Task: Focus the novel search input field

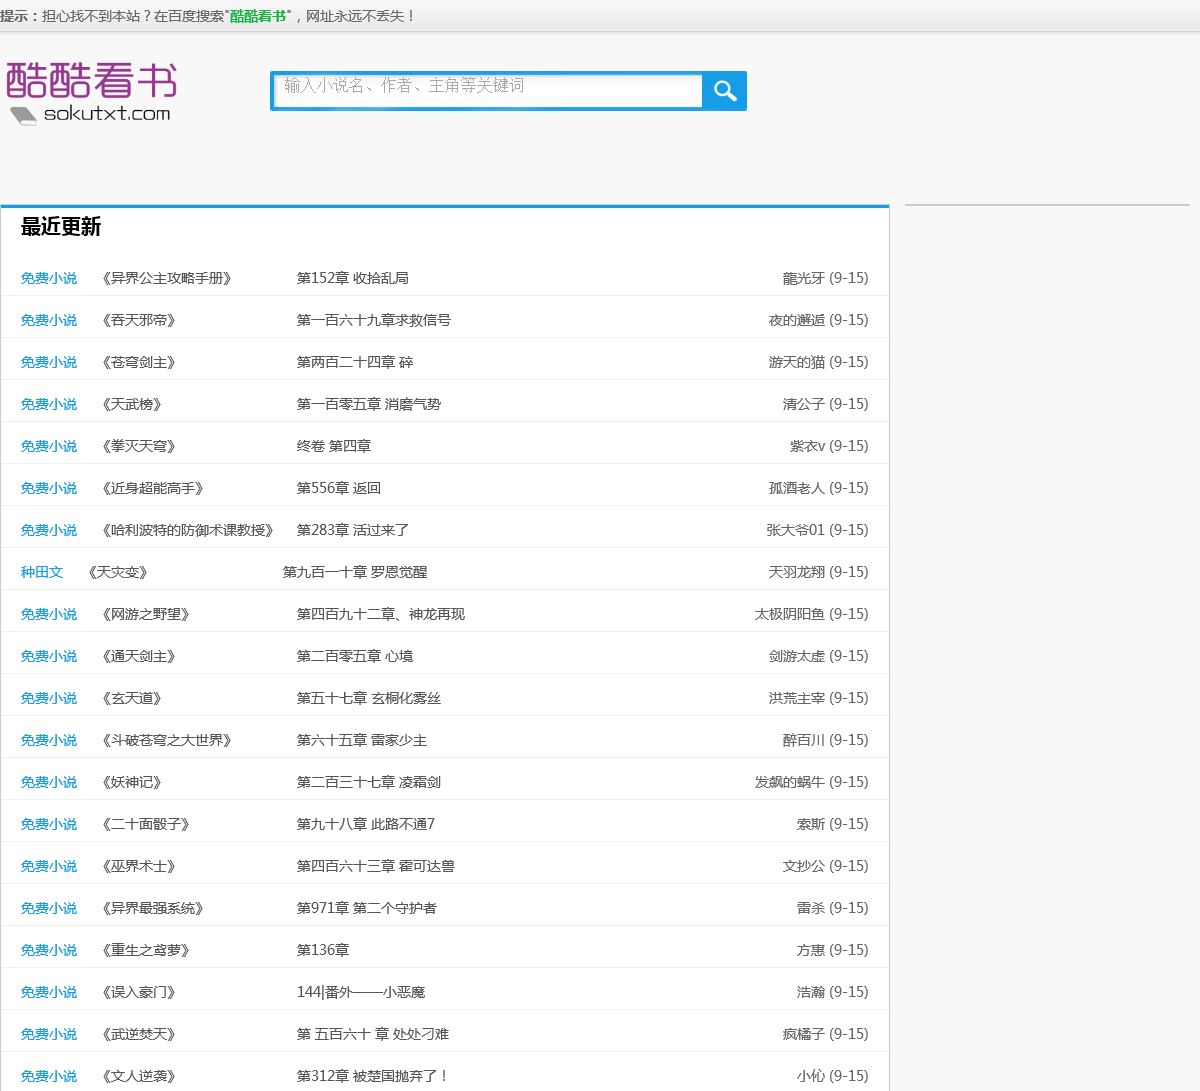Action: (488, 90)
